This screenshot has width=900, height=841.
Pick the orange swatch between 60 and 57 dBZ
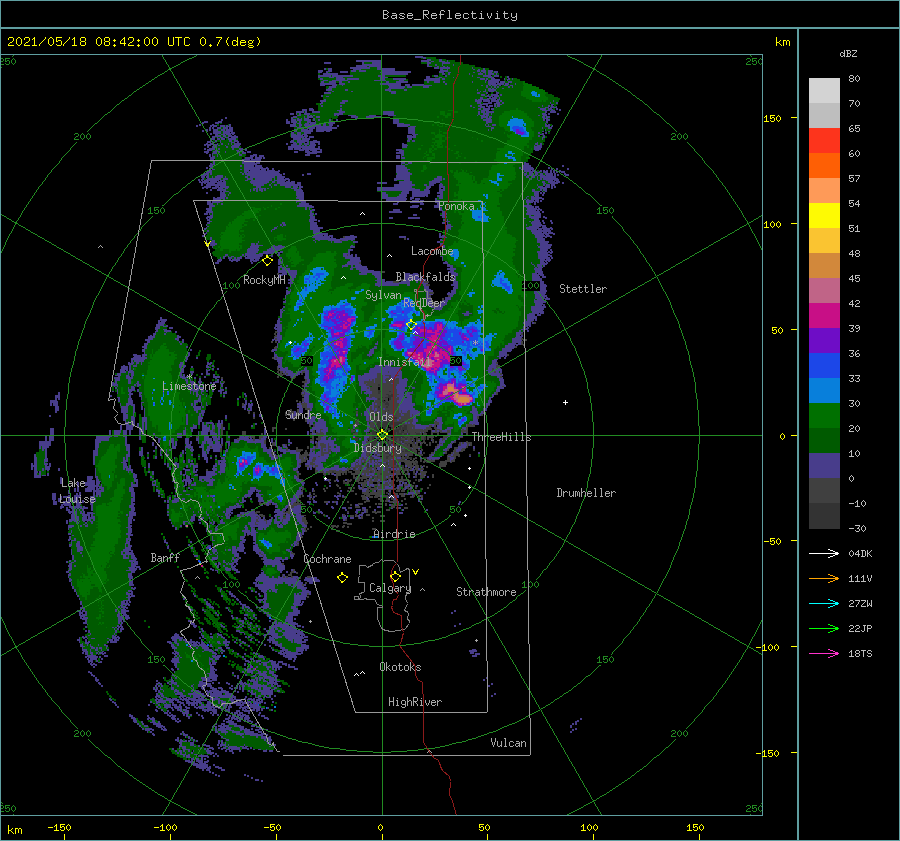pyautogui.click(x=824, y=166)
